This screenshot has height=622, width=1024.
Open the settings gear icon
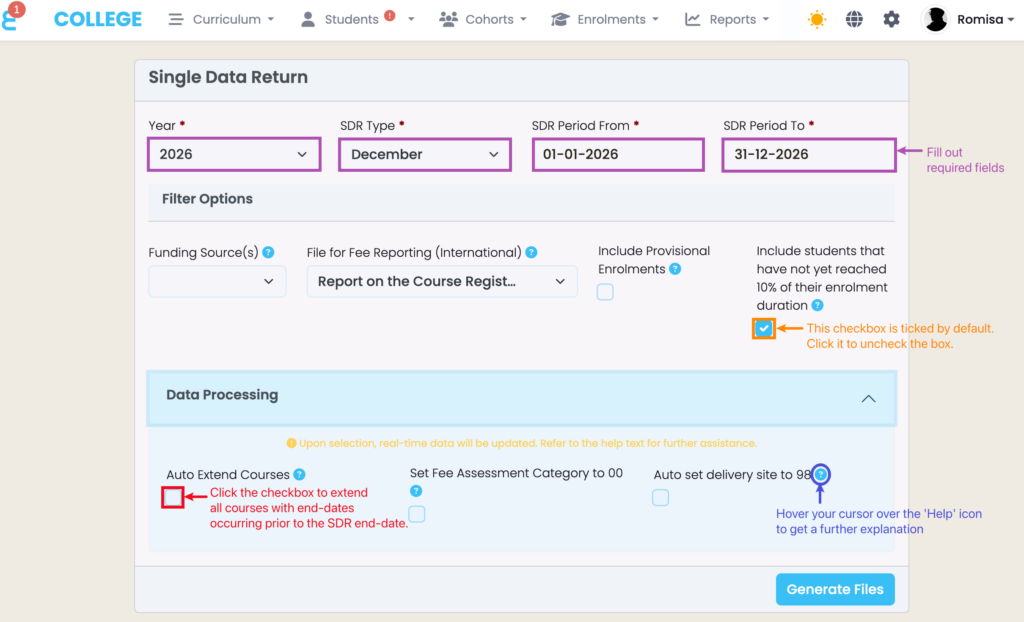pyautogui.click(x=891, y=19)
